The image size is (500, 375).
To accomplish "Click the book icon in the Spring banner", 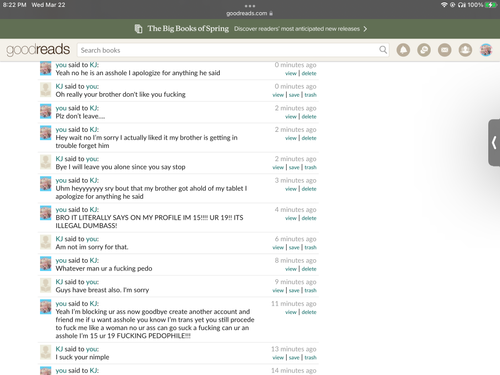I will (x=138, y=29).
